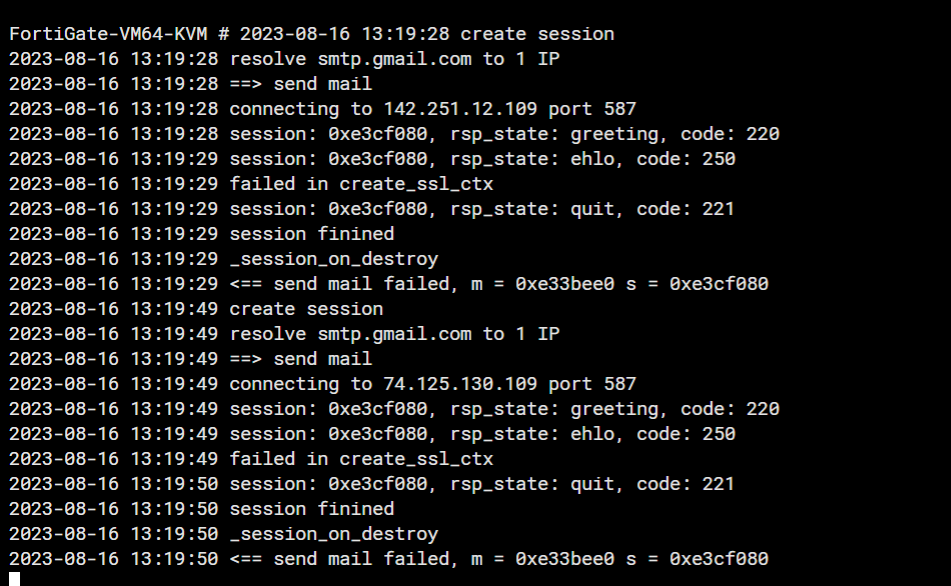Click the greeting code 220 line at 13:19:49
The width and height of the screenshot is (951, 586).
[504, 409]
